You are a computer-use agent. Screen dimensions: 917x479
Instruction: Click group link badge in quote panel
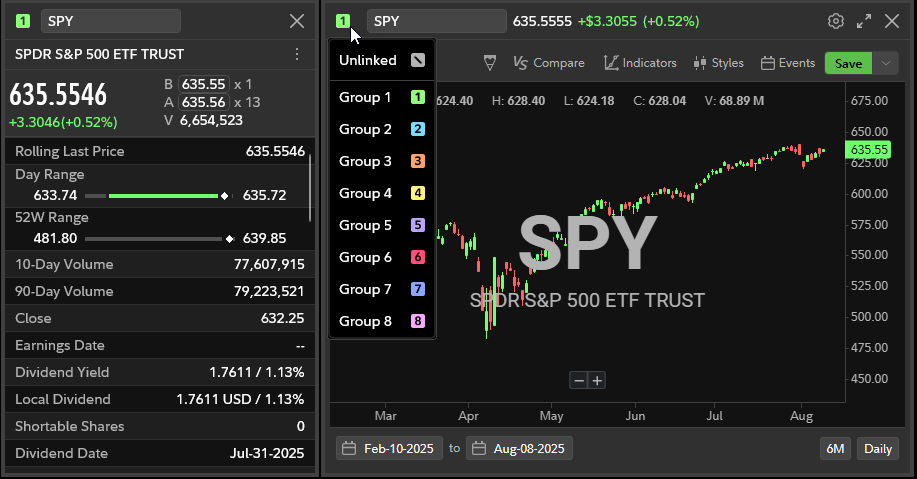coord(23,21)
